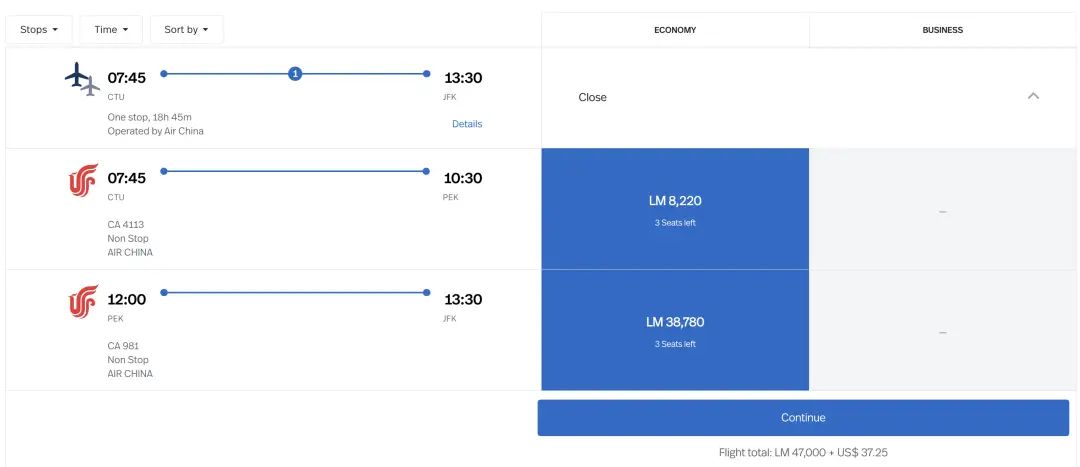Open the Time filter dropdown
This screenshot has height=467, width=1080.
pos(111,30)
